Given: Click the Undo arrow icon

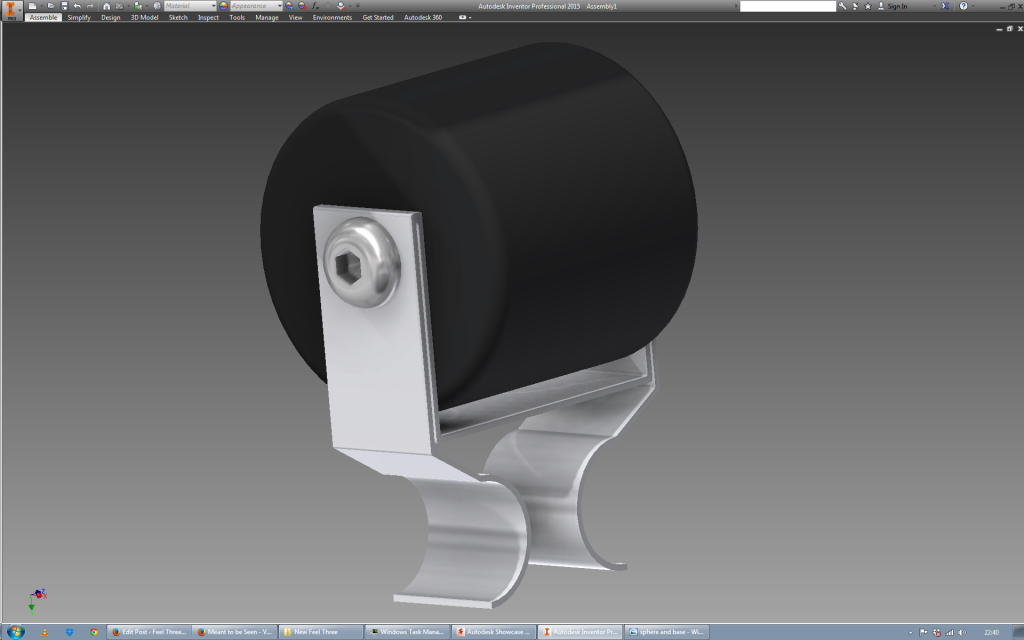Looking at the screenshot, I should coord(77,6).
